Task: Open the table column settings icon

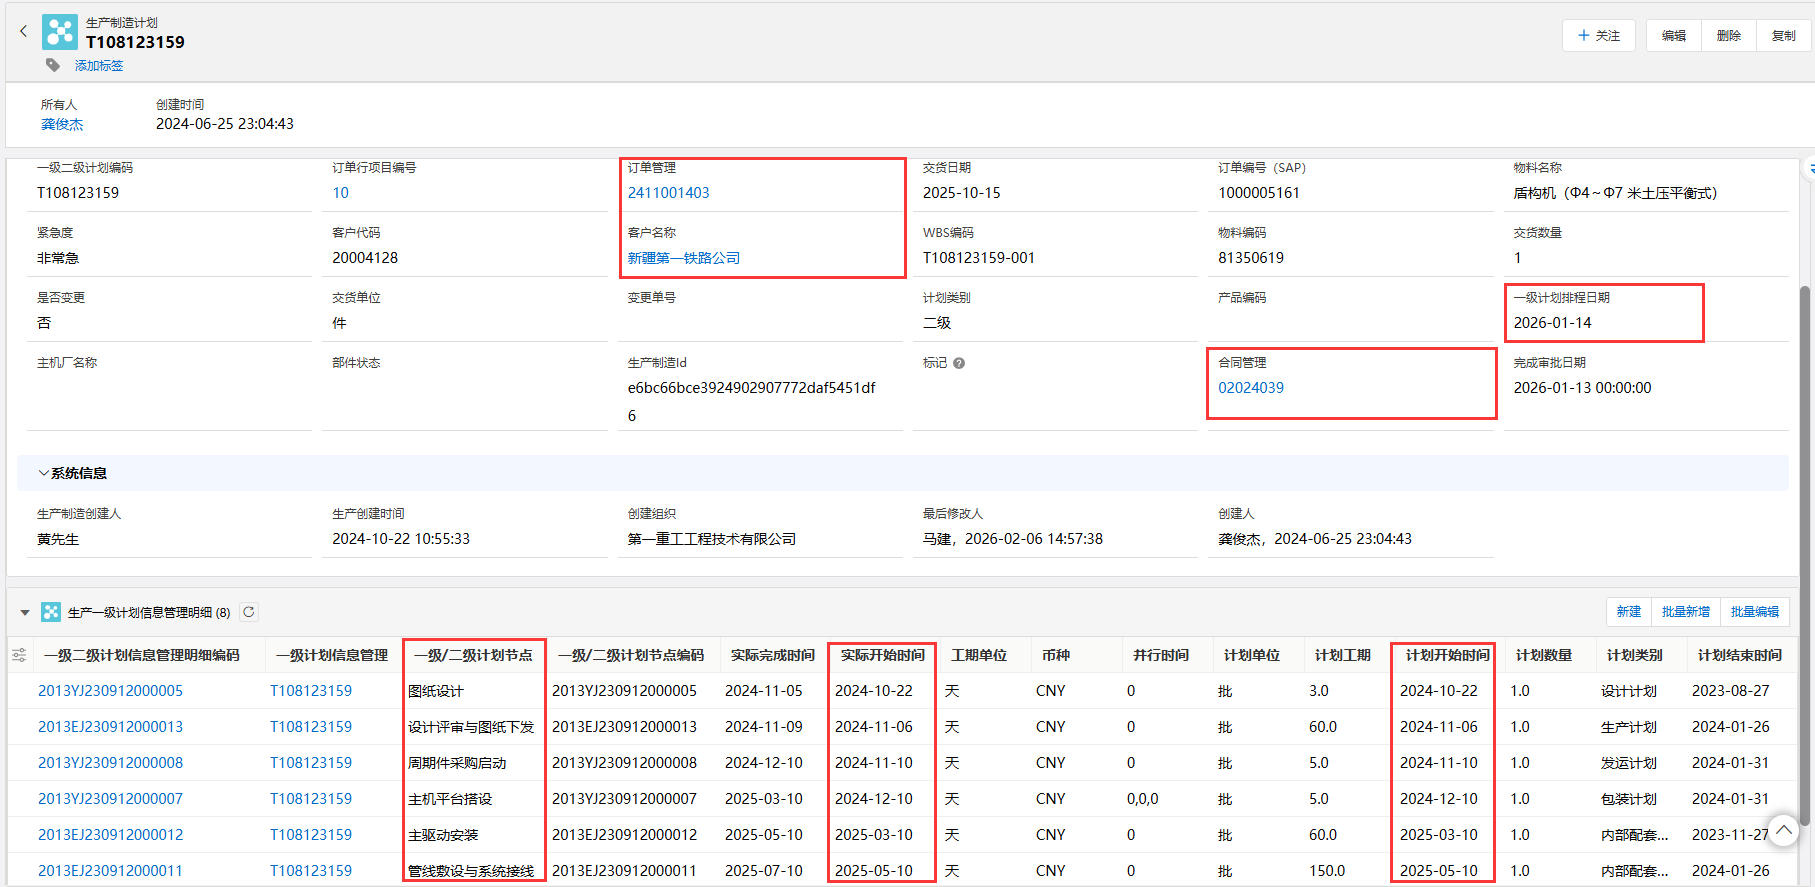Action: pos(19,656)
